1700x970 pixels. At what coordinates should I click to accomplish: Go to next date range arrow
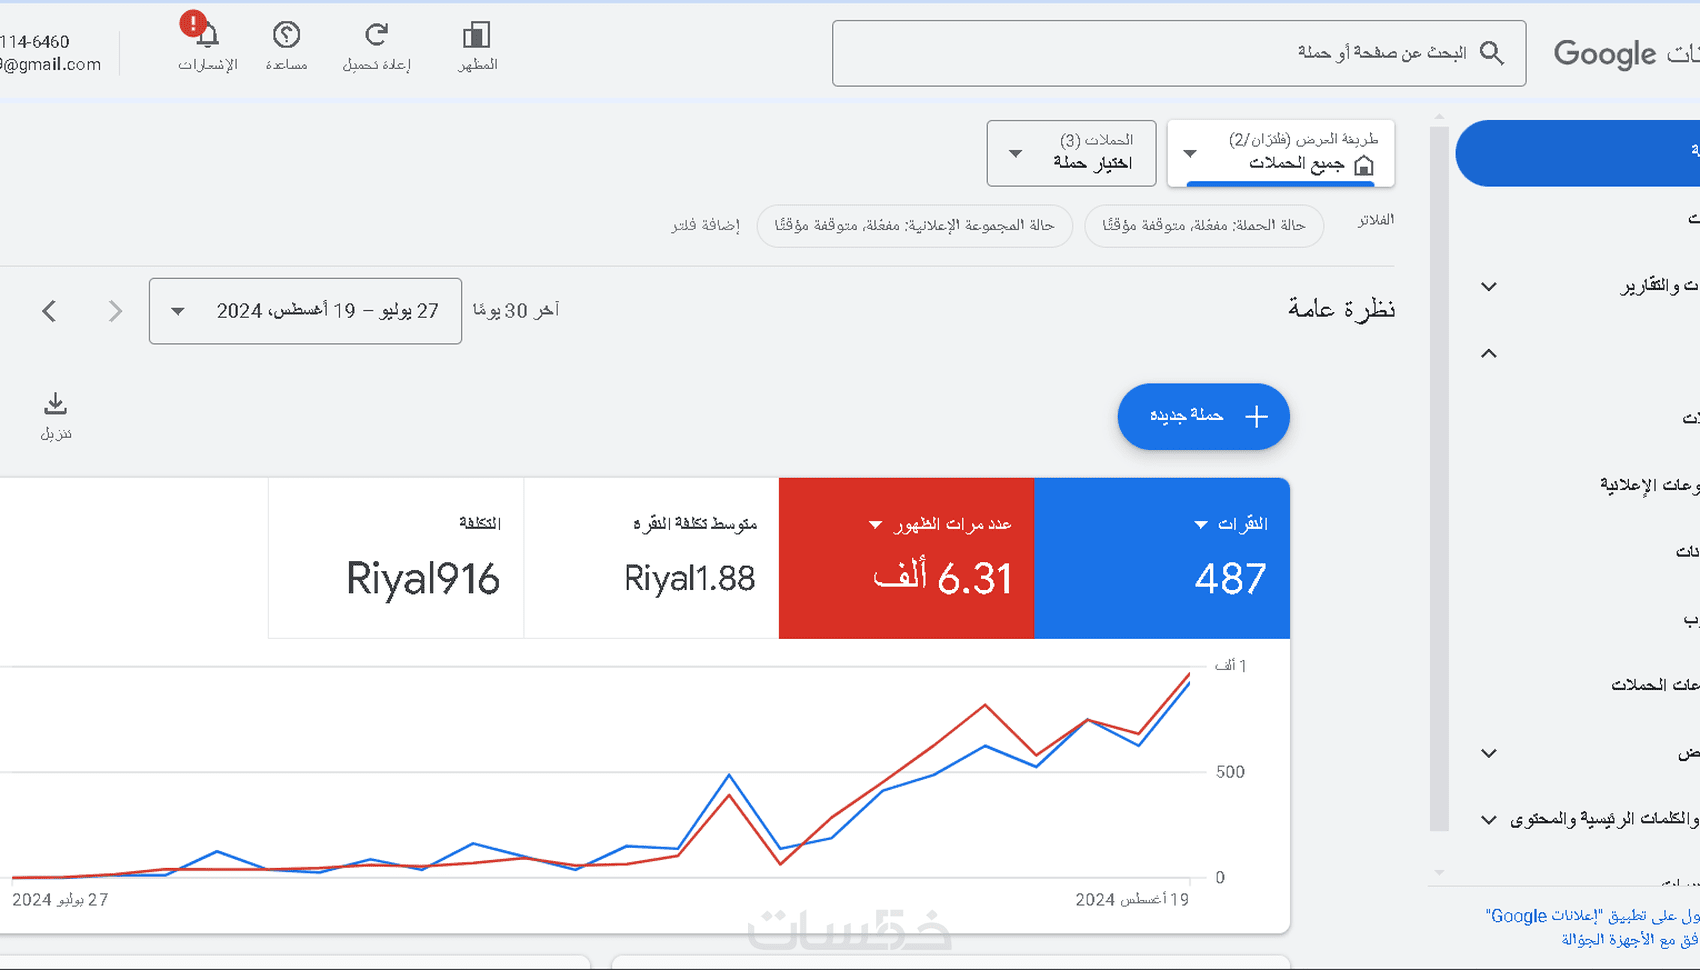(115, 311)
